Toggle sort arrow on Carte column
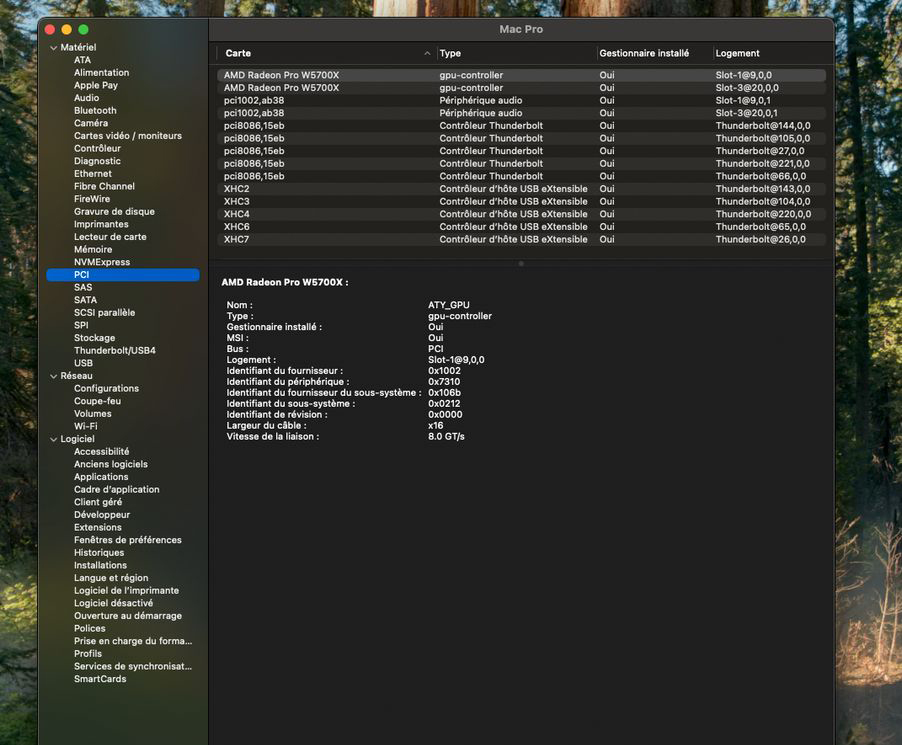Screen dimensions: 902x745 (x=427, y=54)
